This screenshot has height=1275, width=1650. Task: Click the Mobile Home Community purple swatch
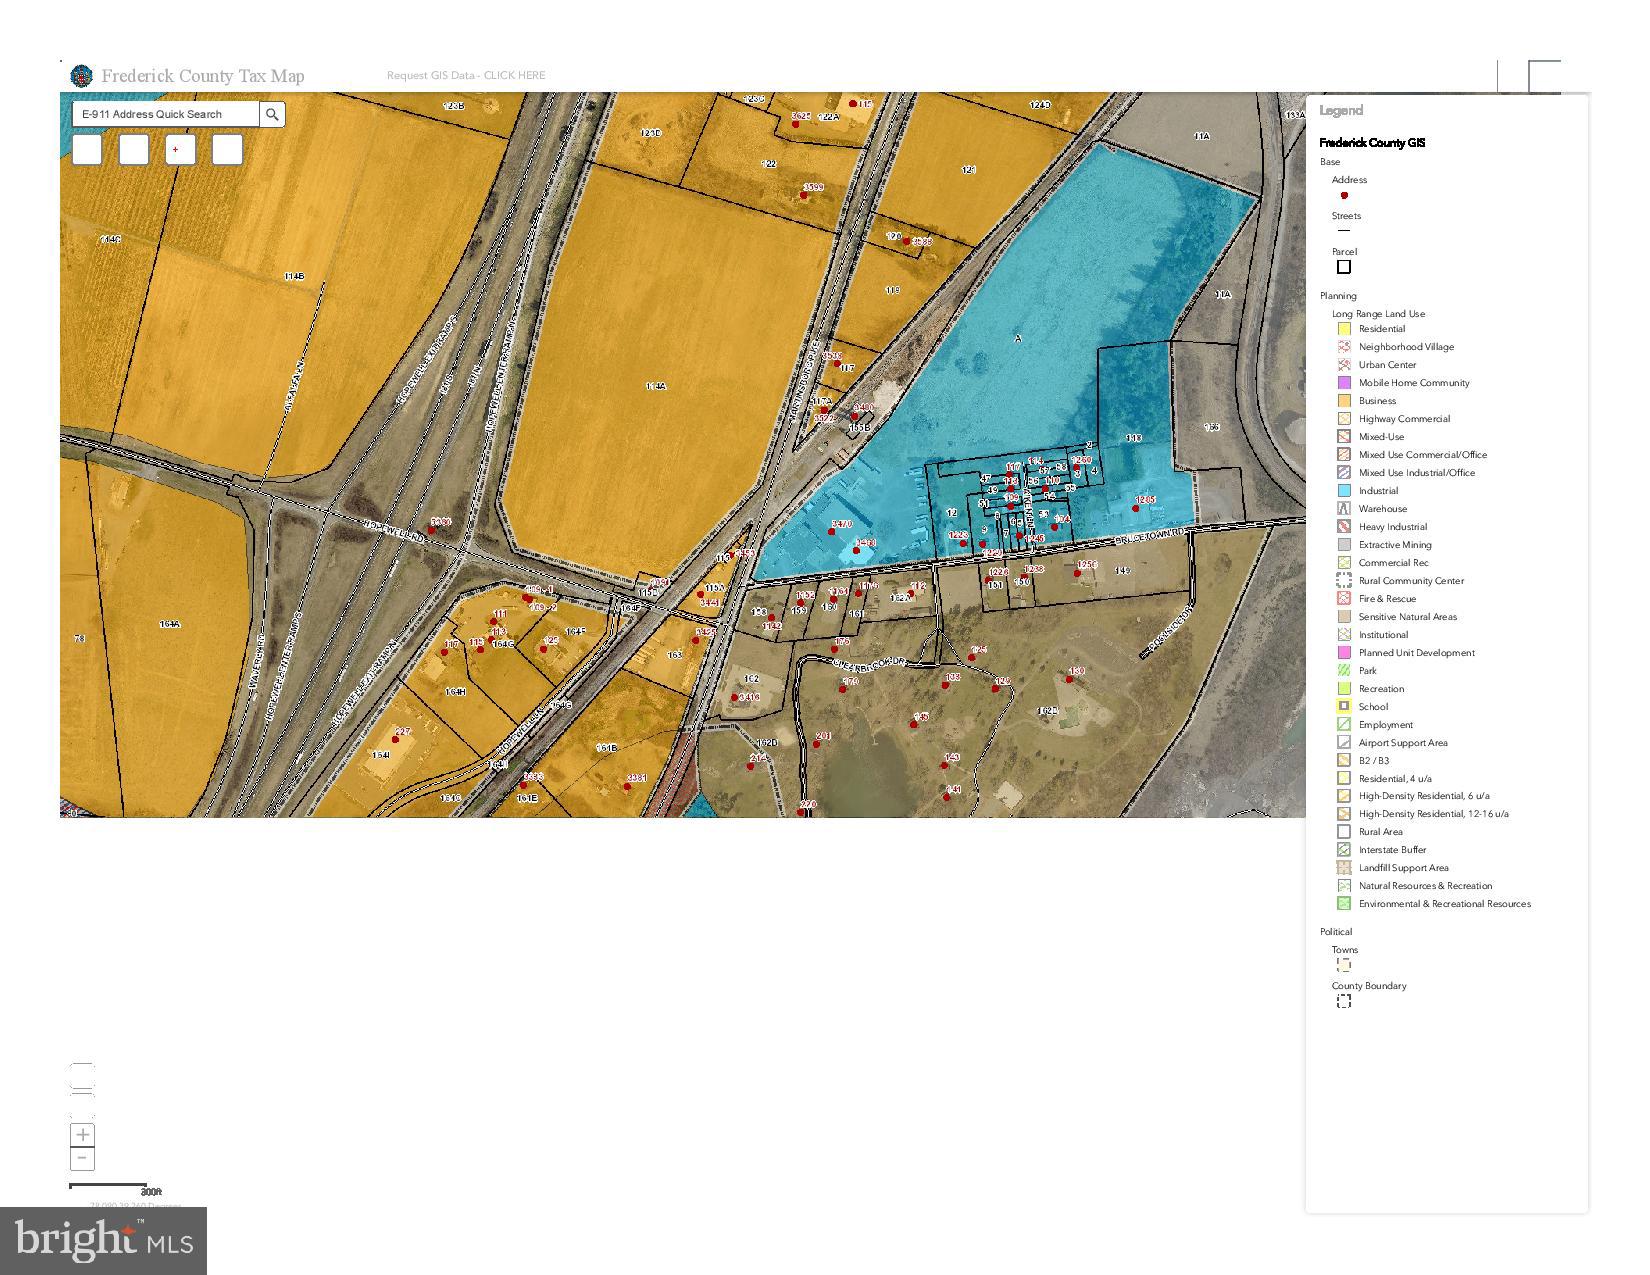1344,383
